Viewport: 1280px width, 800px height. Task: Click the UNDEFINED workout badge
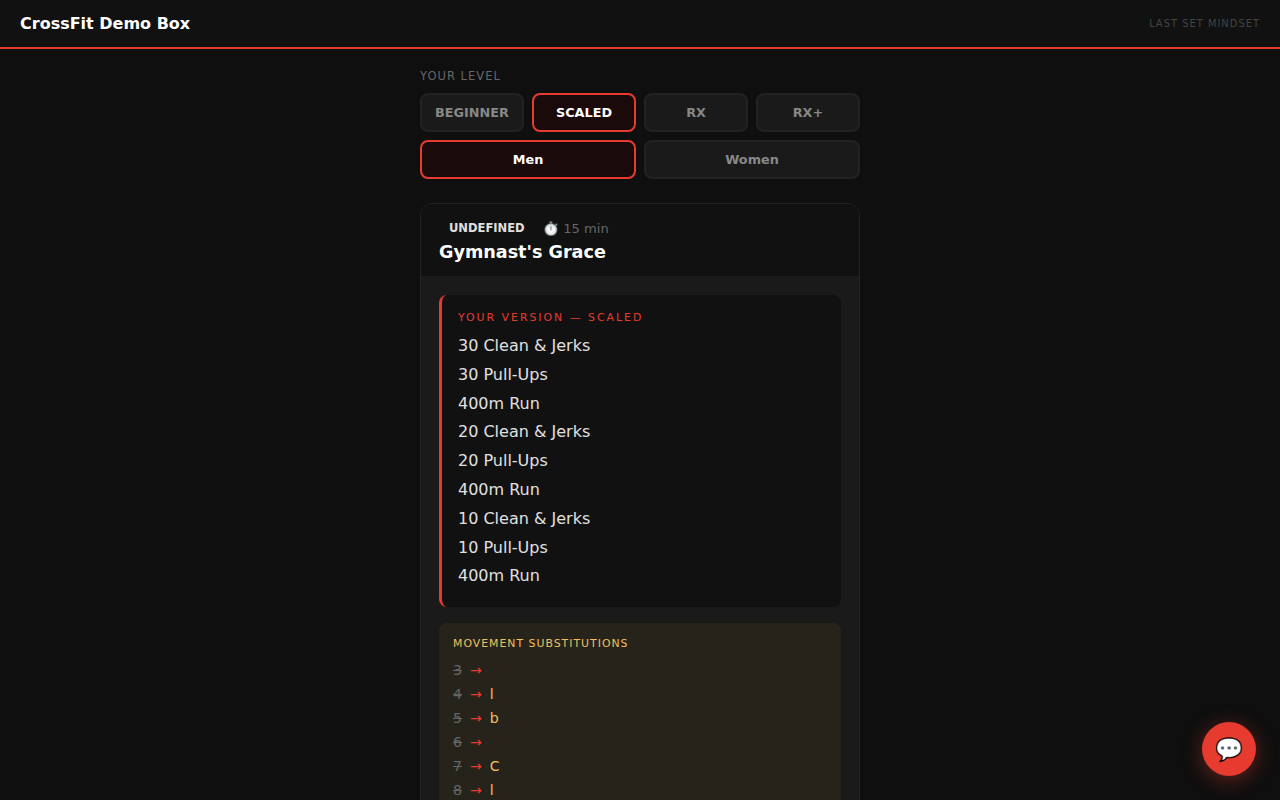[x=486, y=228]
